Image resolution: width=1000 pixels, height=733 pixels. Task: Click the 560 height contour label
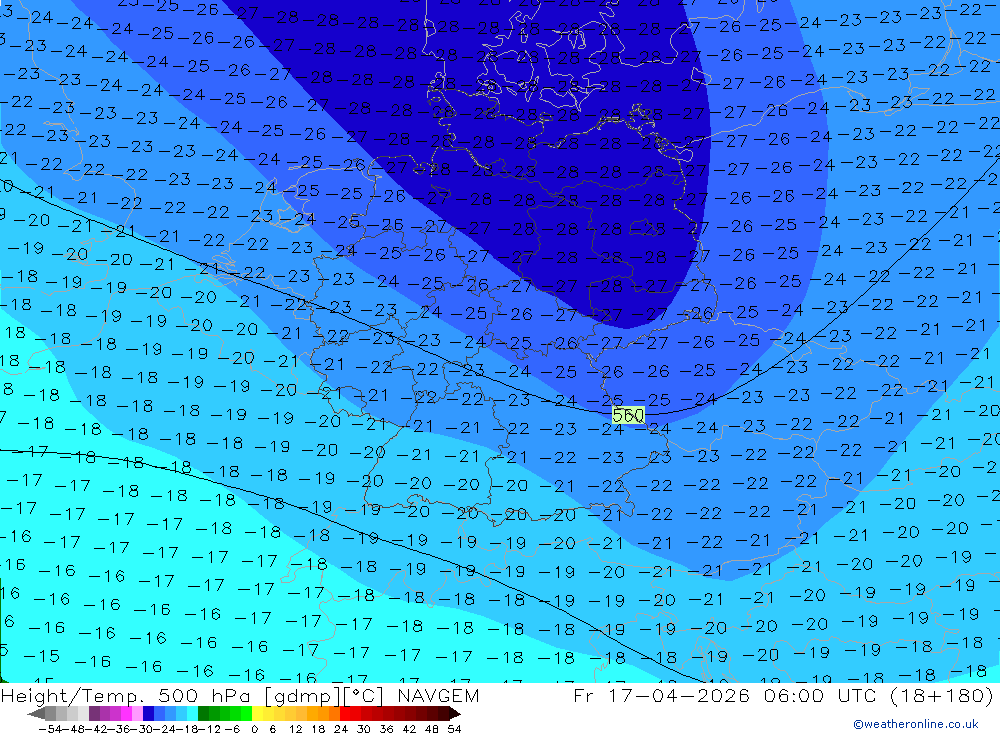[x=628, y=415]
